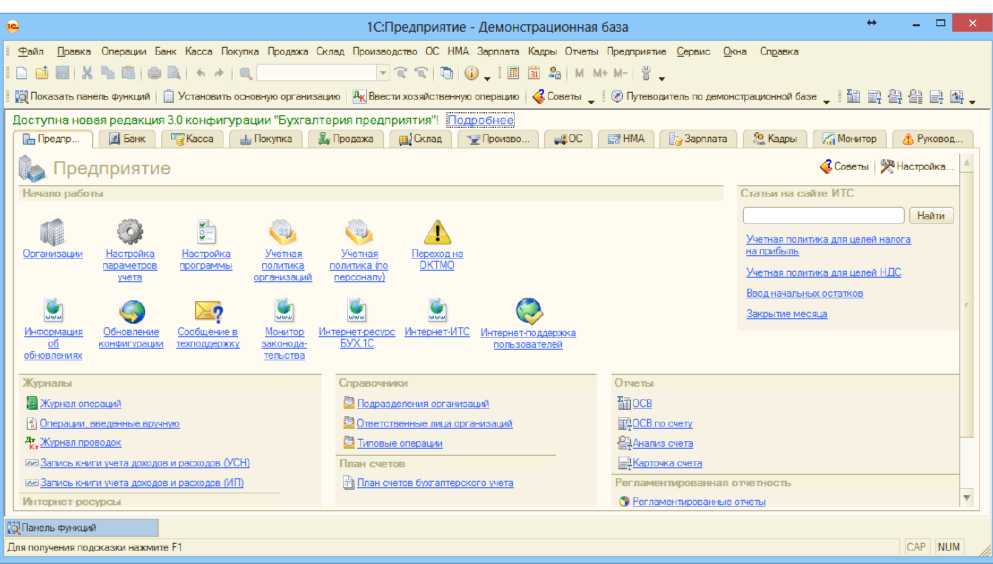993x564 pixels.
Task: Open План счетов бухгалтерского учета link
Action: pos(435,483)
